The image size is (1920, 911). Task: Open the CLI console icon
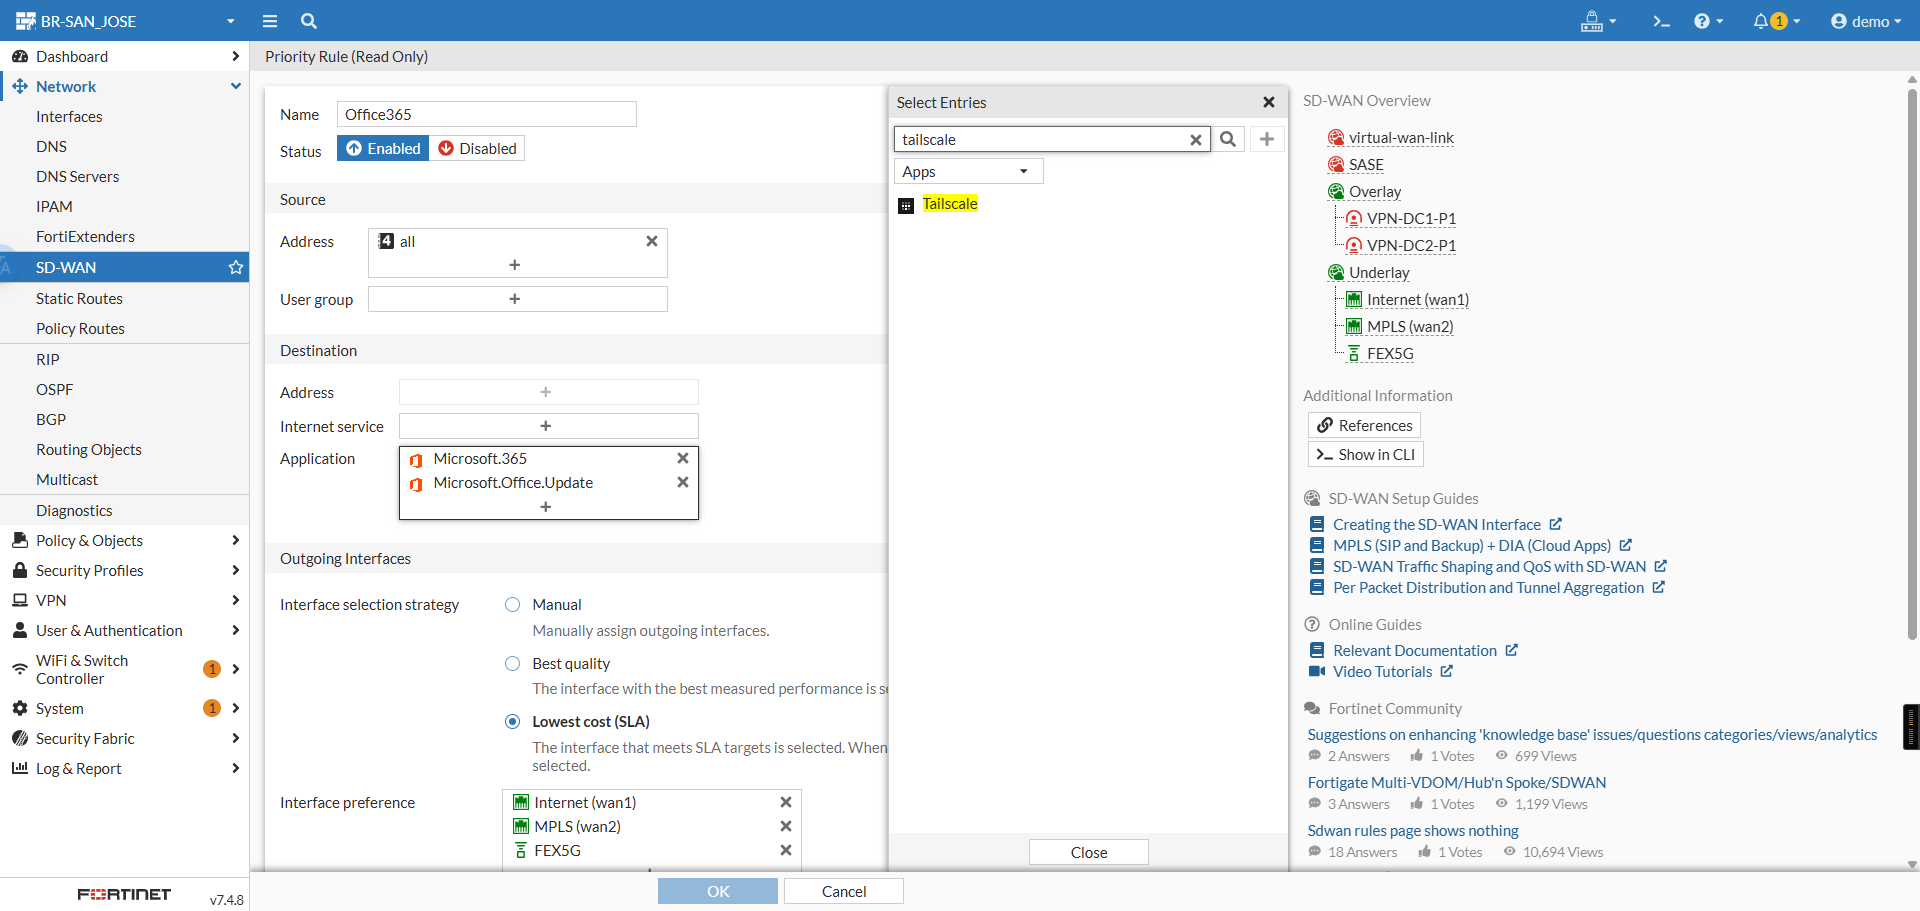coord(1661,21)
